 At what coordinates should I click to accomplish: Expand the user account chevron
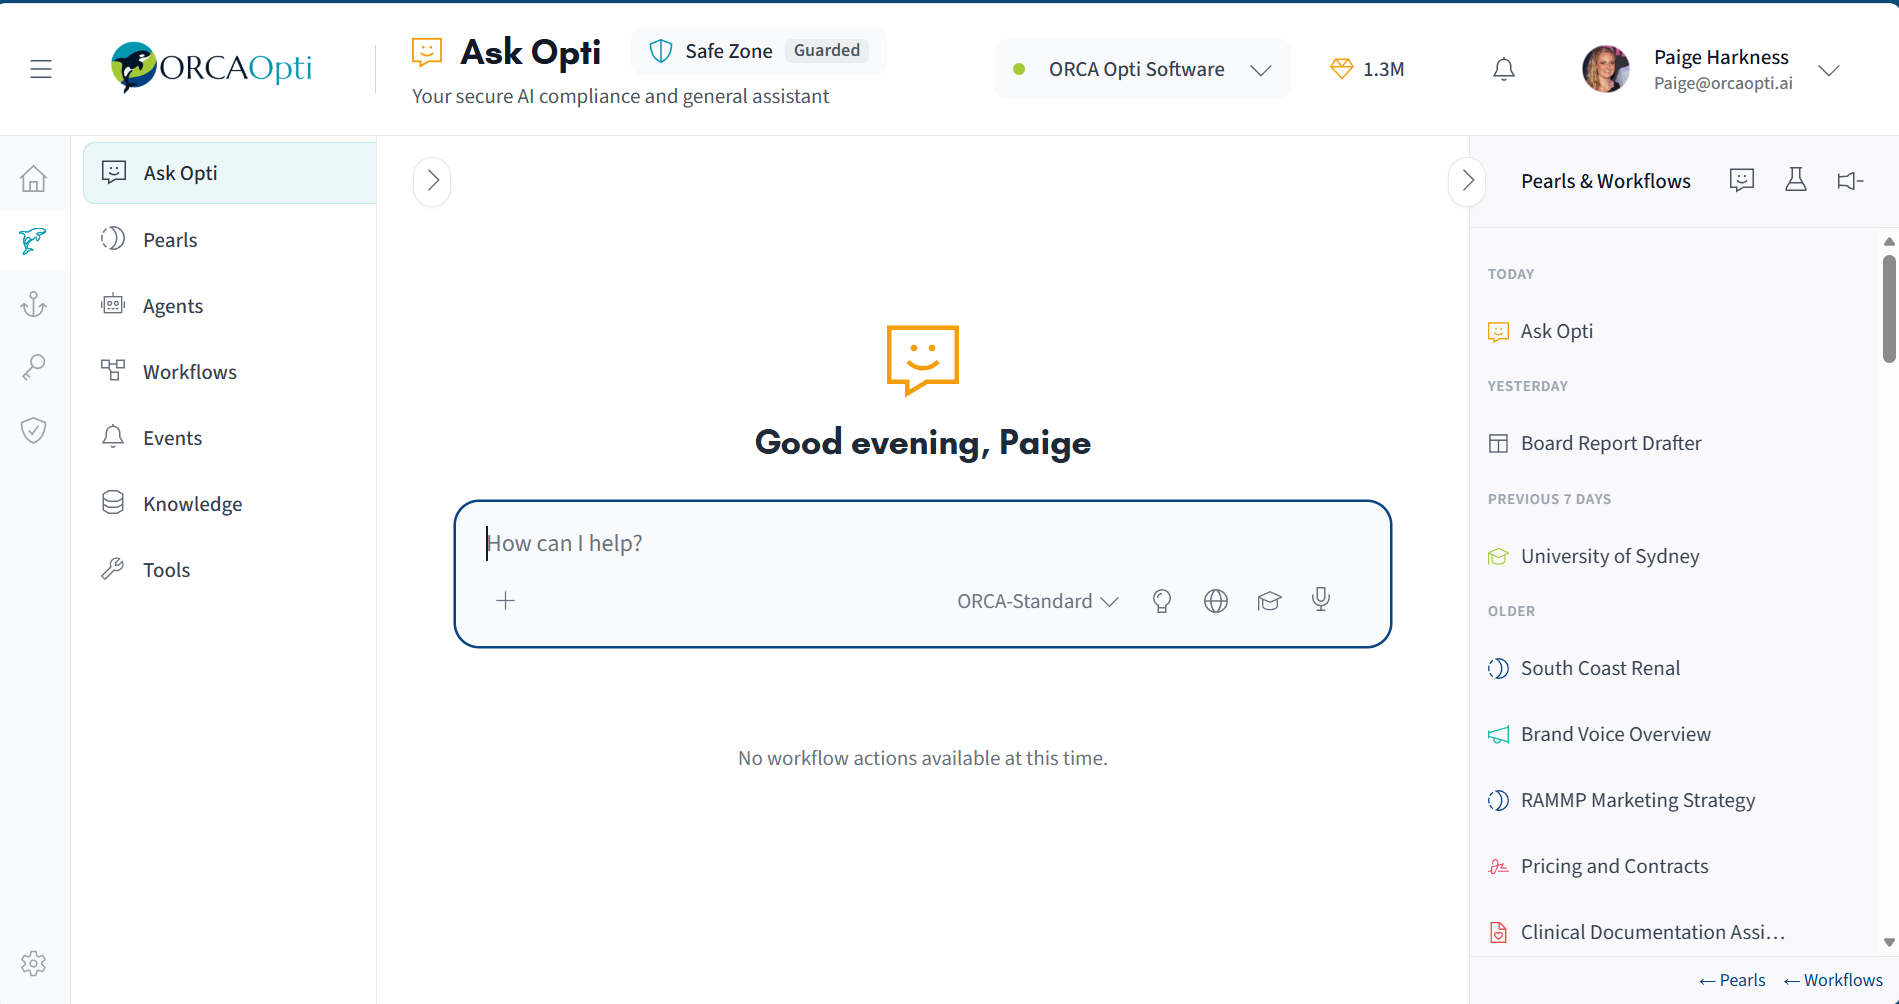coord(1829,70)
